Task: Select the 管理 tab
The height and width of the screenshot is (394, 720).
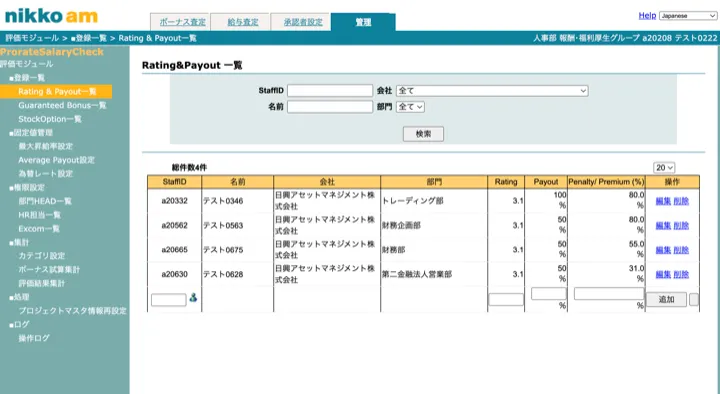Action: (363, 22)
